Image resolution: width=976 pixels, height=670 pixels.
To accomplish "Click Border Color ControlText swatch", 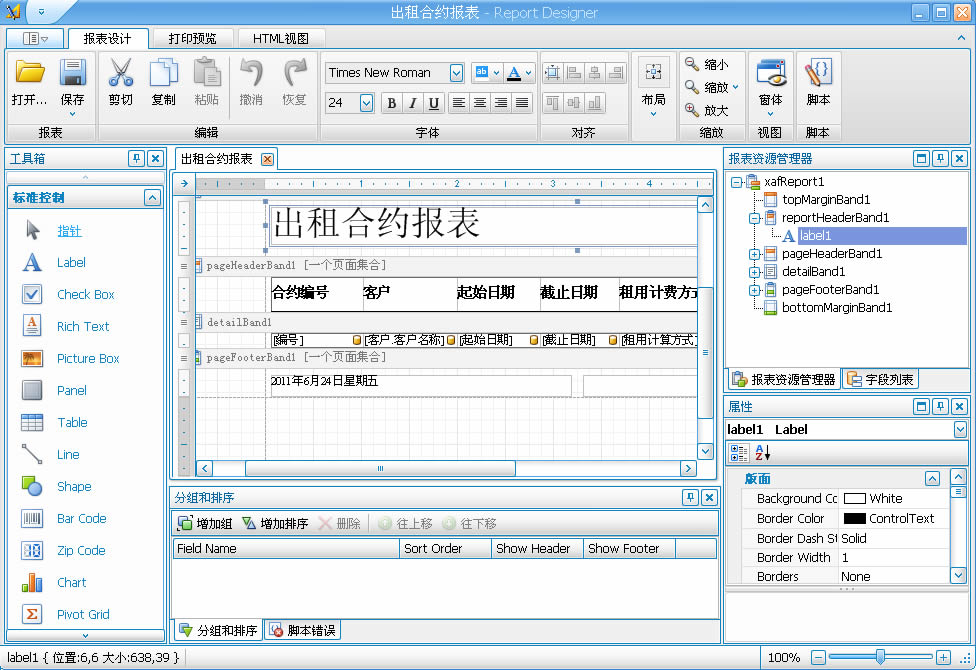I will pos(855,519).
